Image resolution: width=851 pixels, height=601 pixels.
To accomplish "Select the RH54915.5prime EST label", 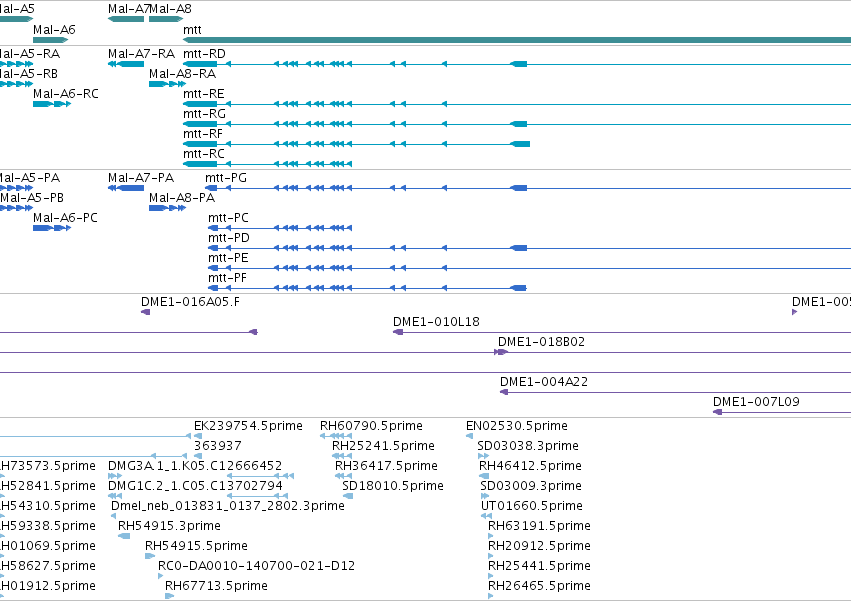I will tap(196, 546).
